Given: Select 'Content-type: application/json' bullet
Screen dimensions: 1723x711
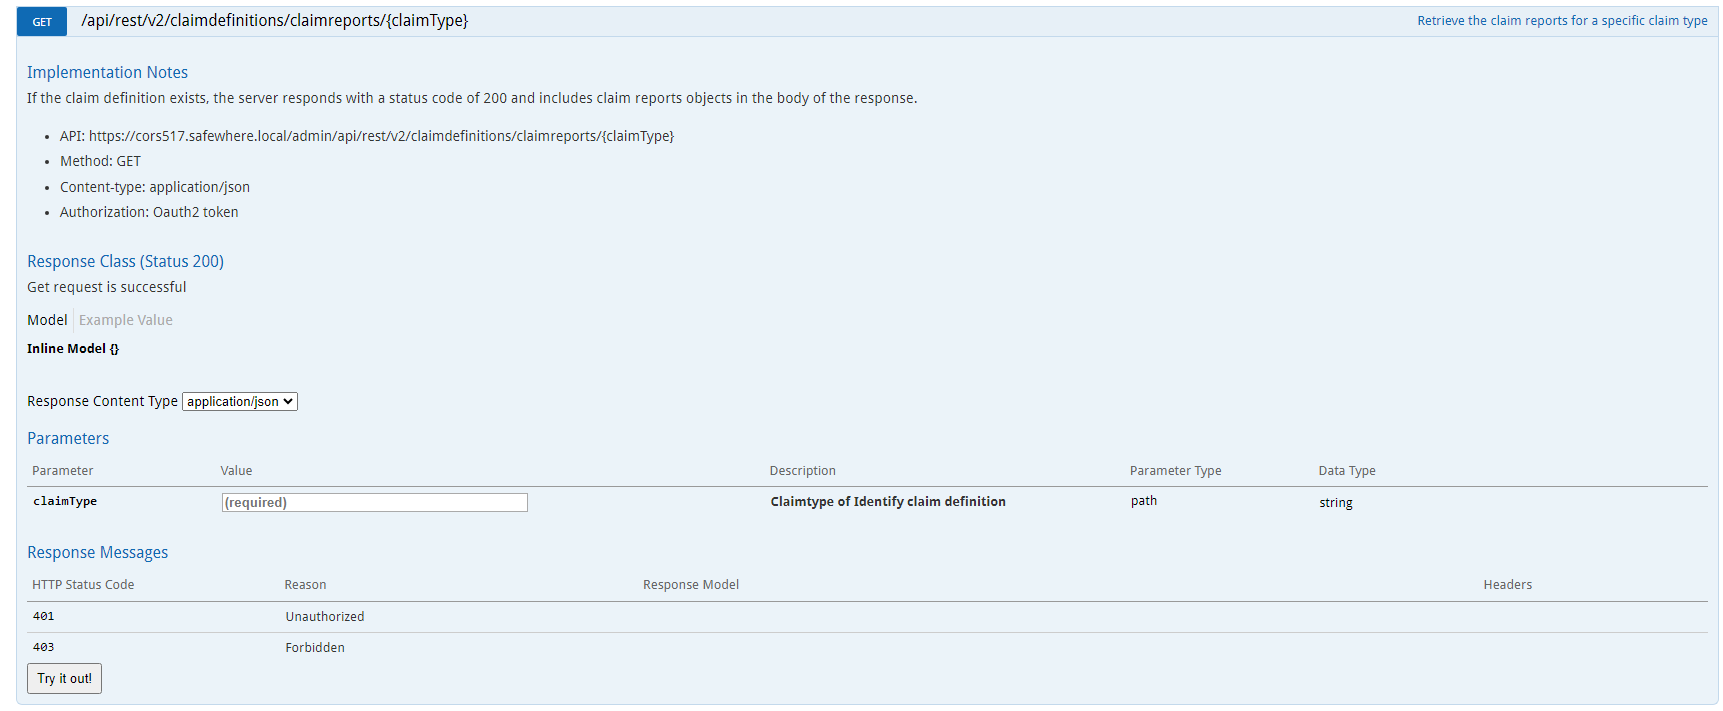Looking at the screenshot, I should pyautogui.click(x=155, y=187).
